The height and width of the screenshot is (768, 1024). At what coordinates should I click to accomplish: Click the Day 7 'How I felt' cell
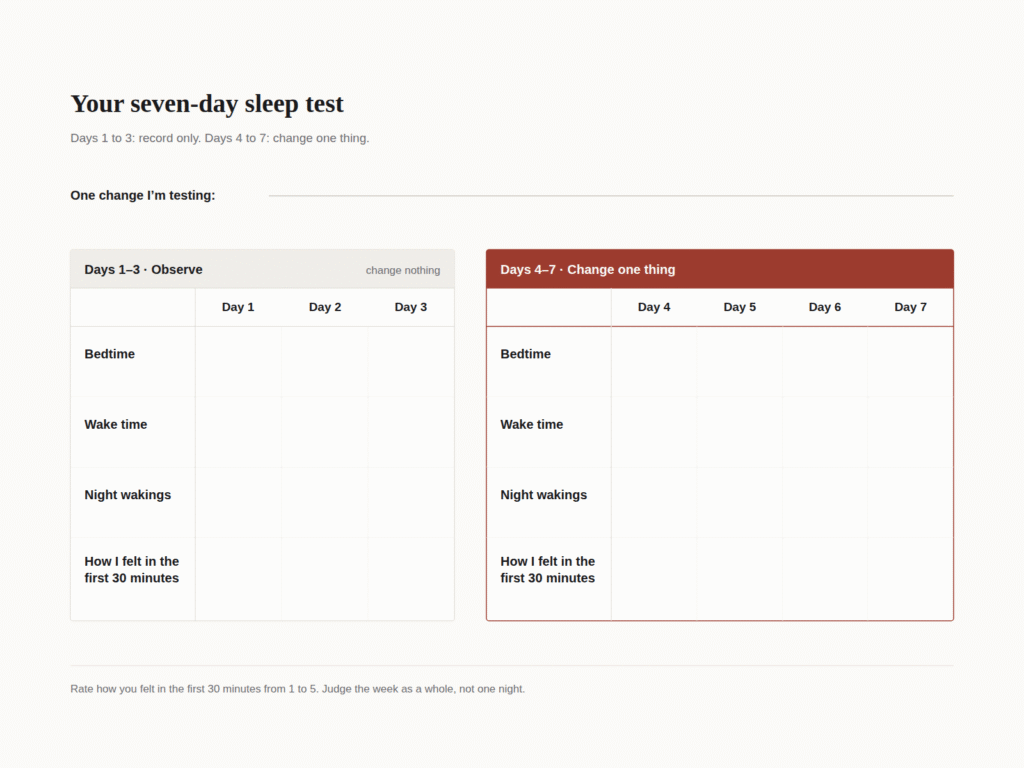[x=910, y=579]
